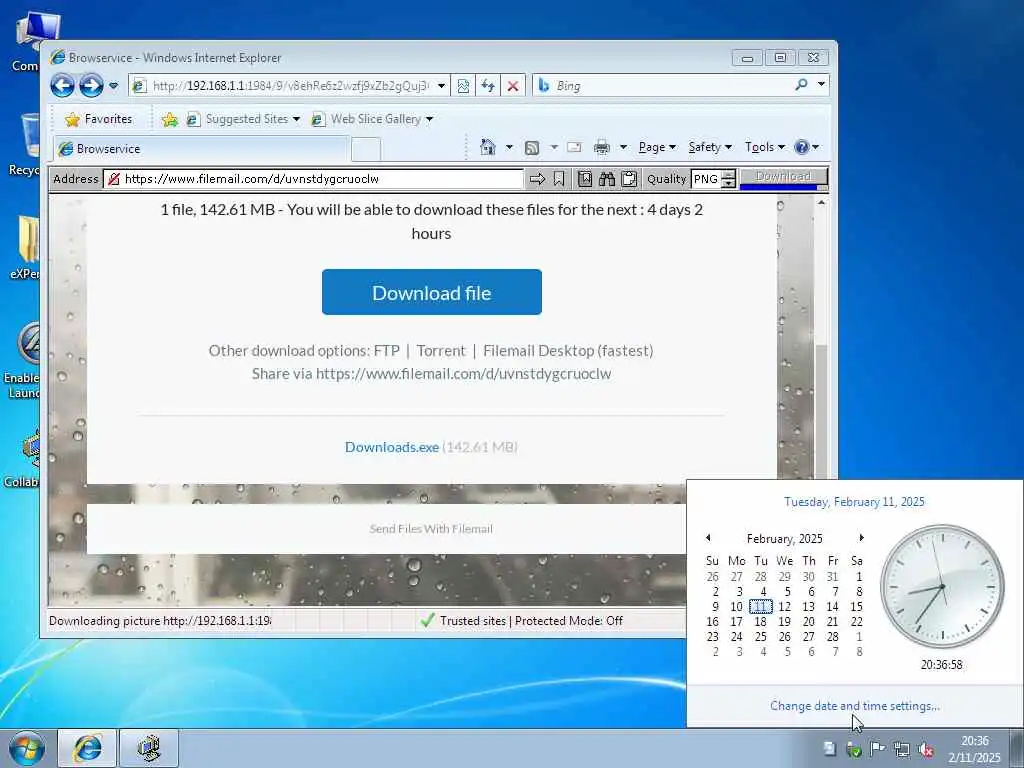Click the Browservice Go arrow icon

pyautogui.click(x=537, y=179)
